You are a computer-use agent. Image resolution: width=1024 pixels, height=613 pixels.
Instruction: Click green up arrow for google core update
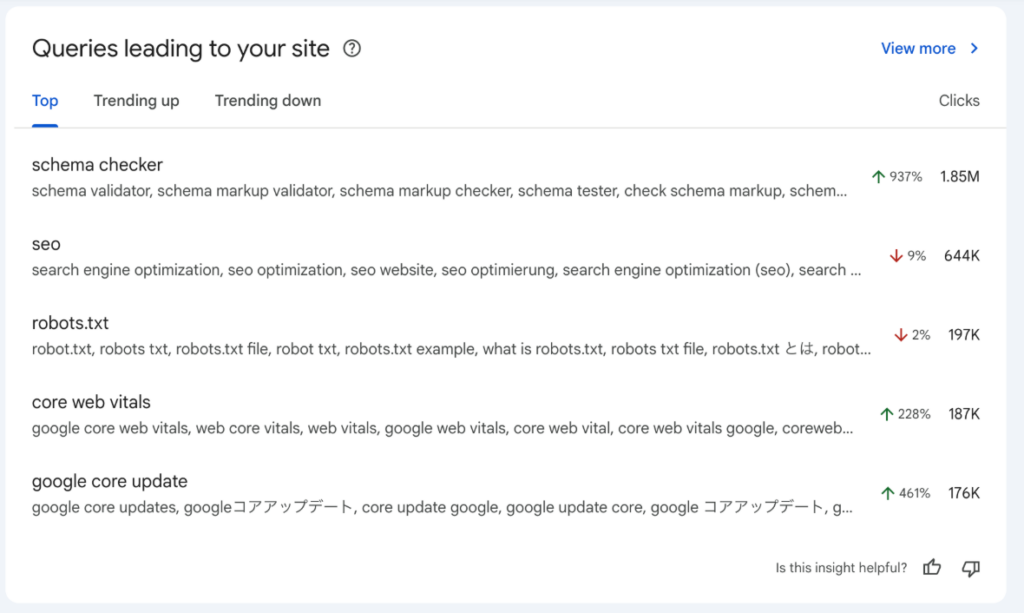coord(886,493)
